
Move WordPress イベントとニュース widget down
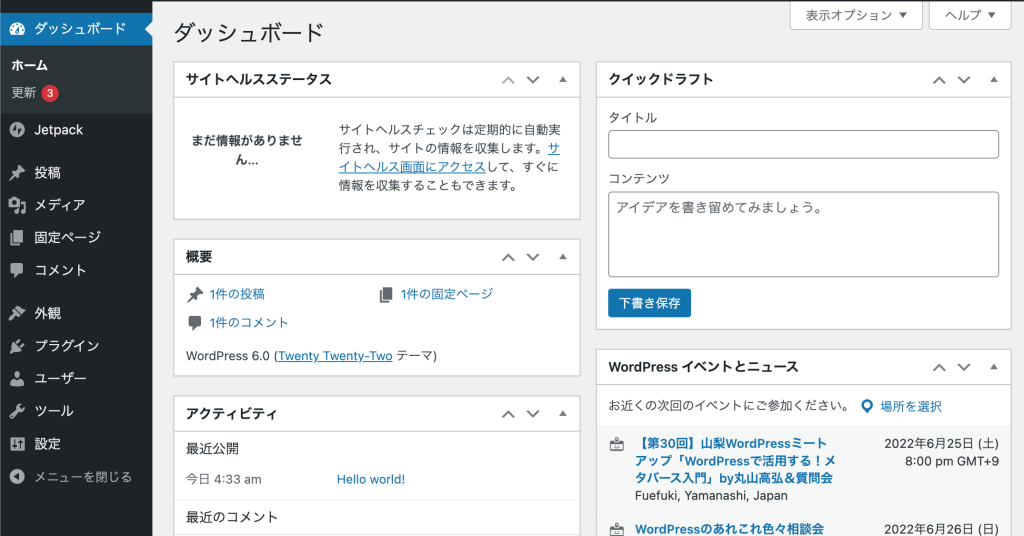point(964,368)
